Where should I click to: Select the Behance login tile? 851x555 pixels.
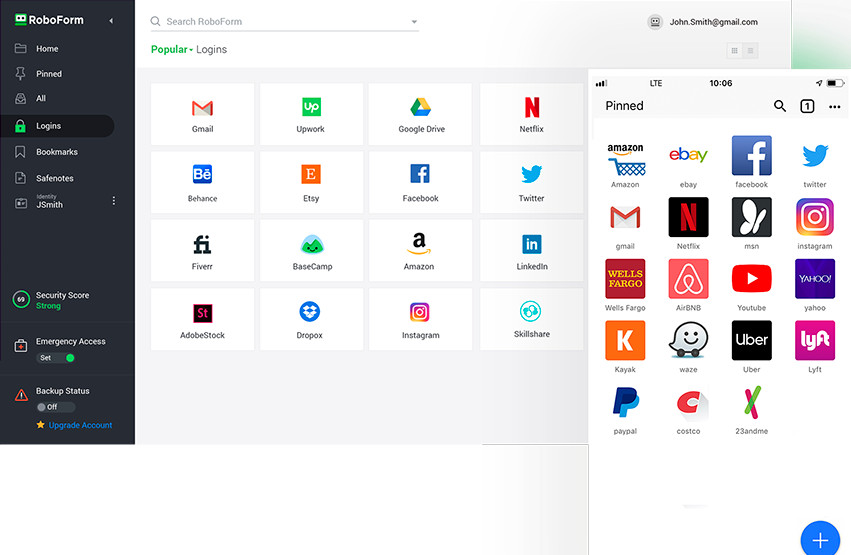(202, 182)
